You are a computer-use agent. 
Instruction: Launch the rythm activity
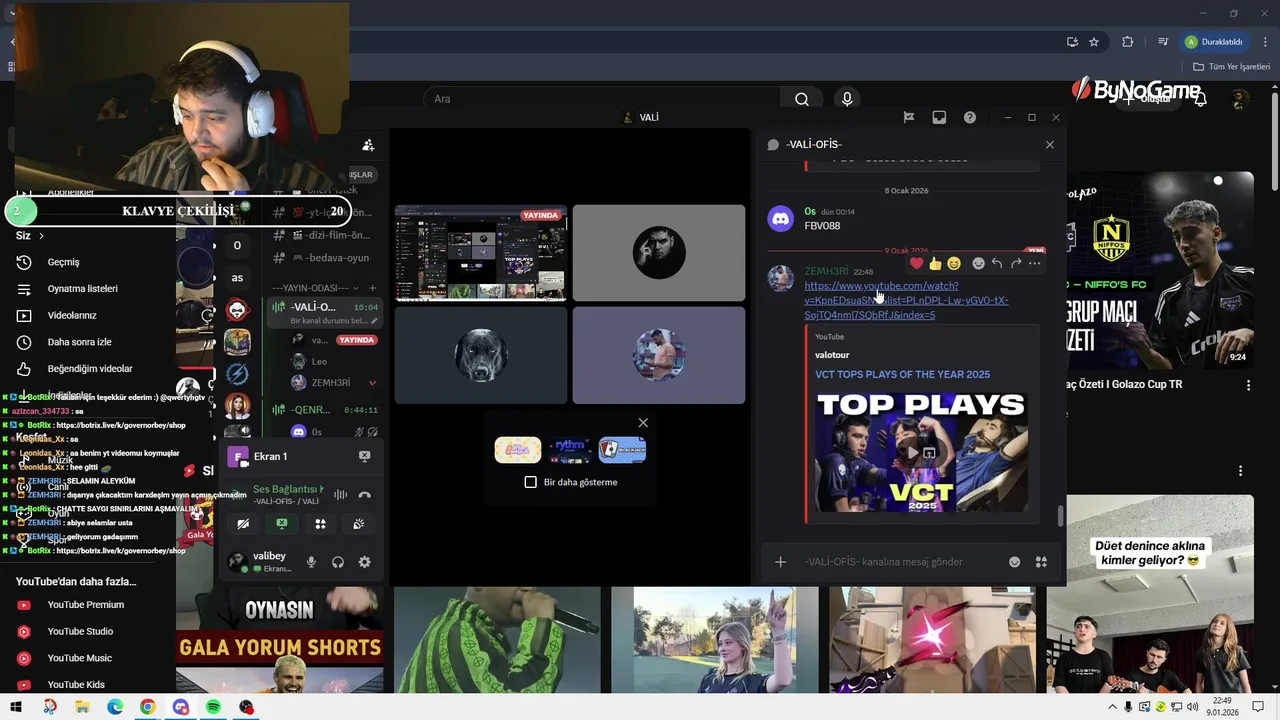click(x=570, y=450)
